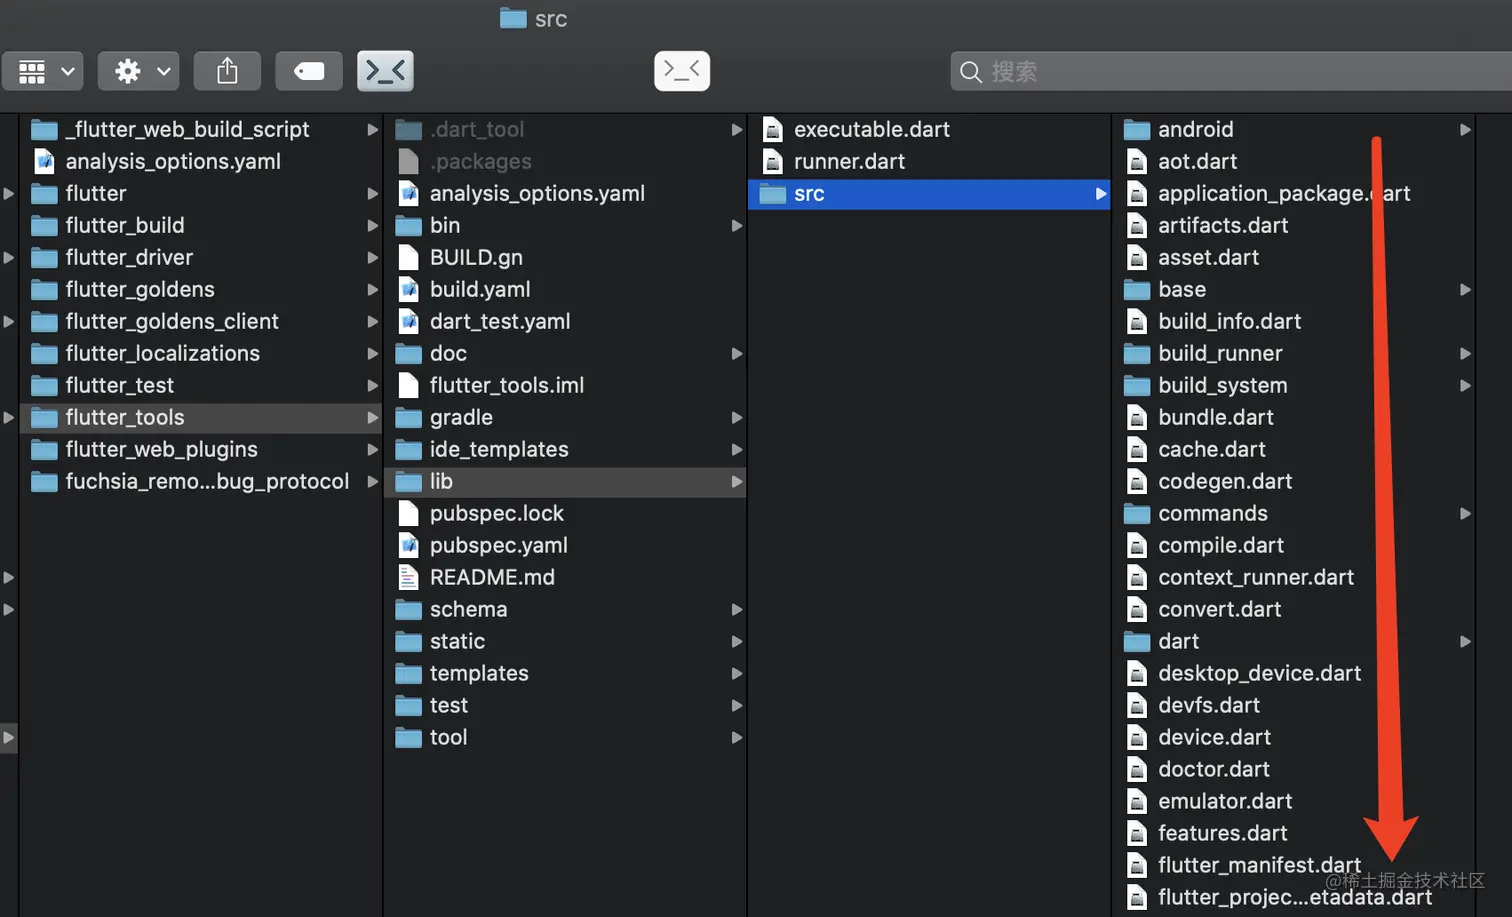Screen dimensions: 1512x917
Task: Click the Share toolbar button
Action: pyautogui.click(x=227, y=71)
